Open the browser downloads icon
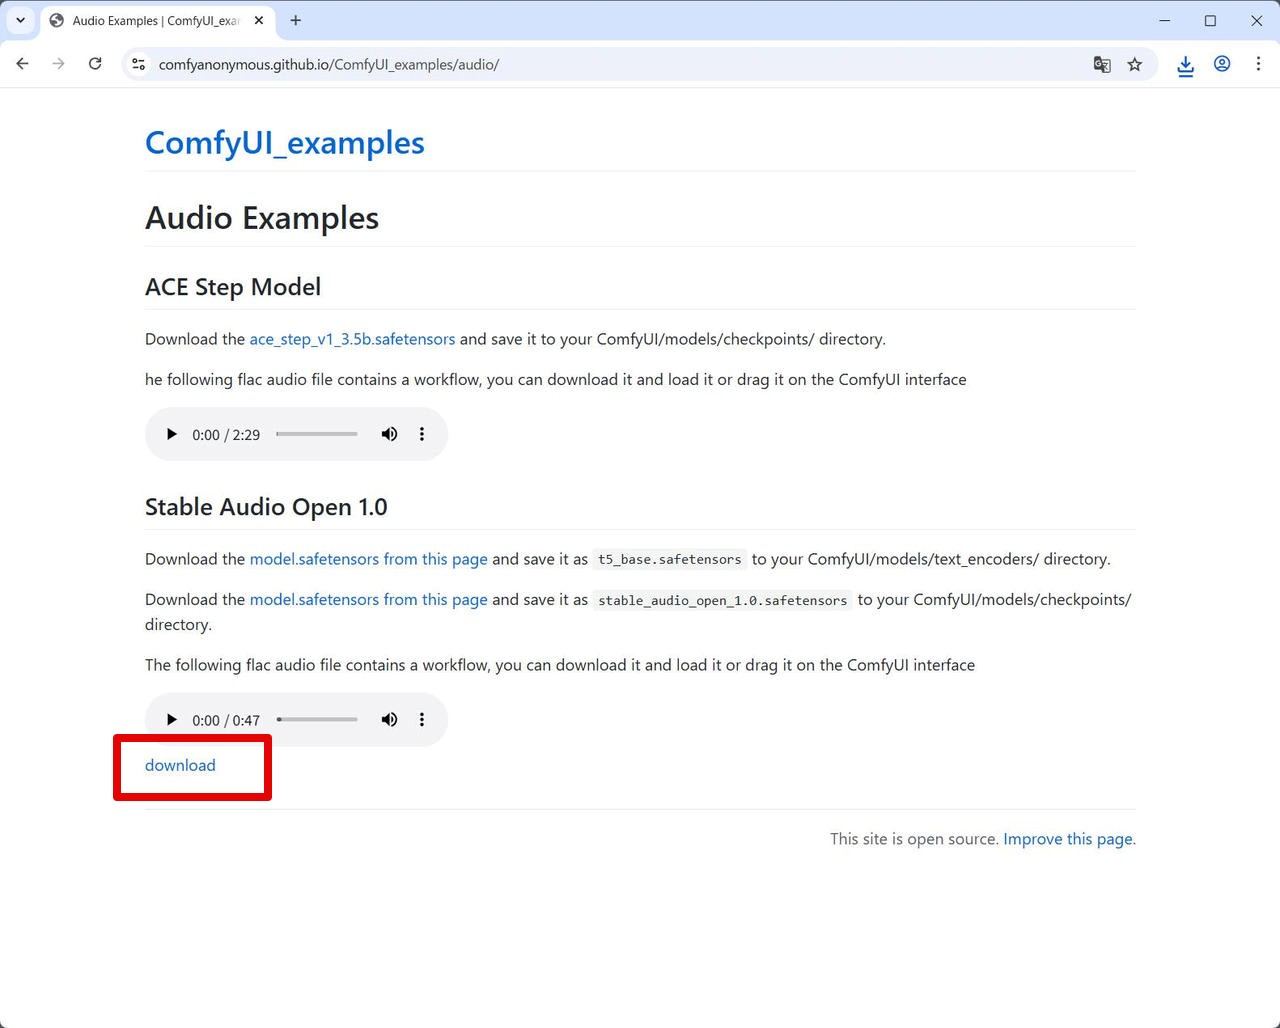This screenshot has width=1280, height=1028. pyautogui.click(x=1185, y=65)
